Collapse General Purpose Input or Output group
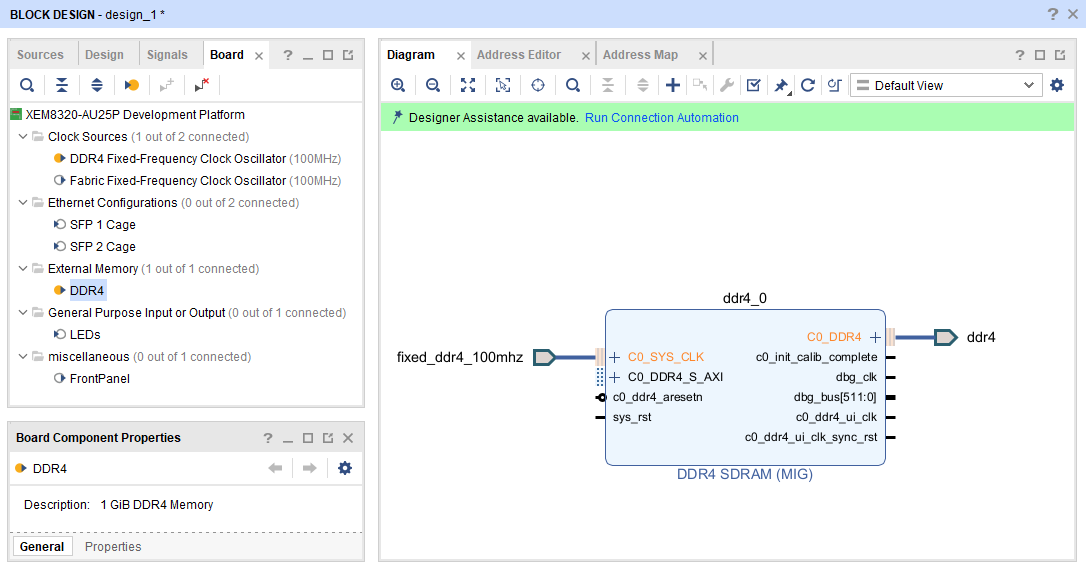Screen dimensions: 1086x568 [23, 312]
